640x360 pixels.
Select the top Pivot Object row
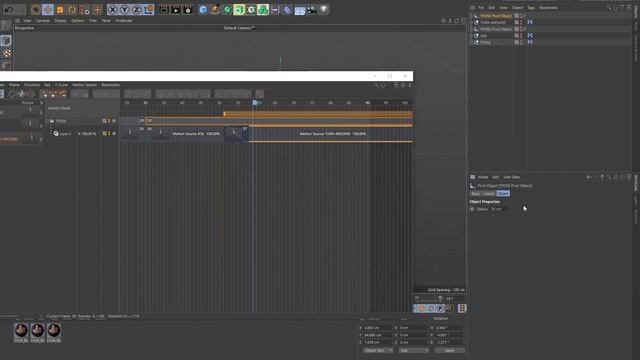[496, 16]
